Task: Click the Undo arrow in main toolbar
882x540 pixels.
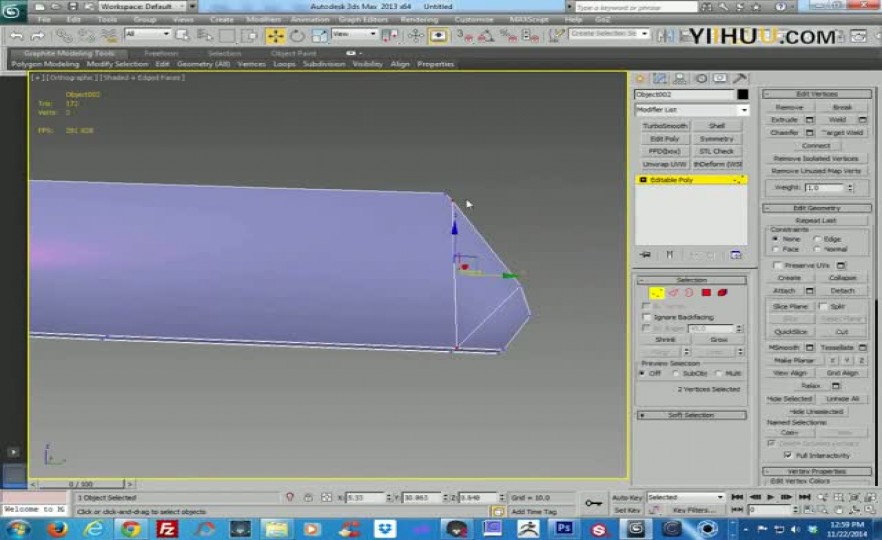Action: (17, 36)
